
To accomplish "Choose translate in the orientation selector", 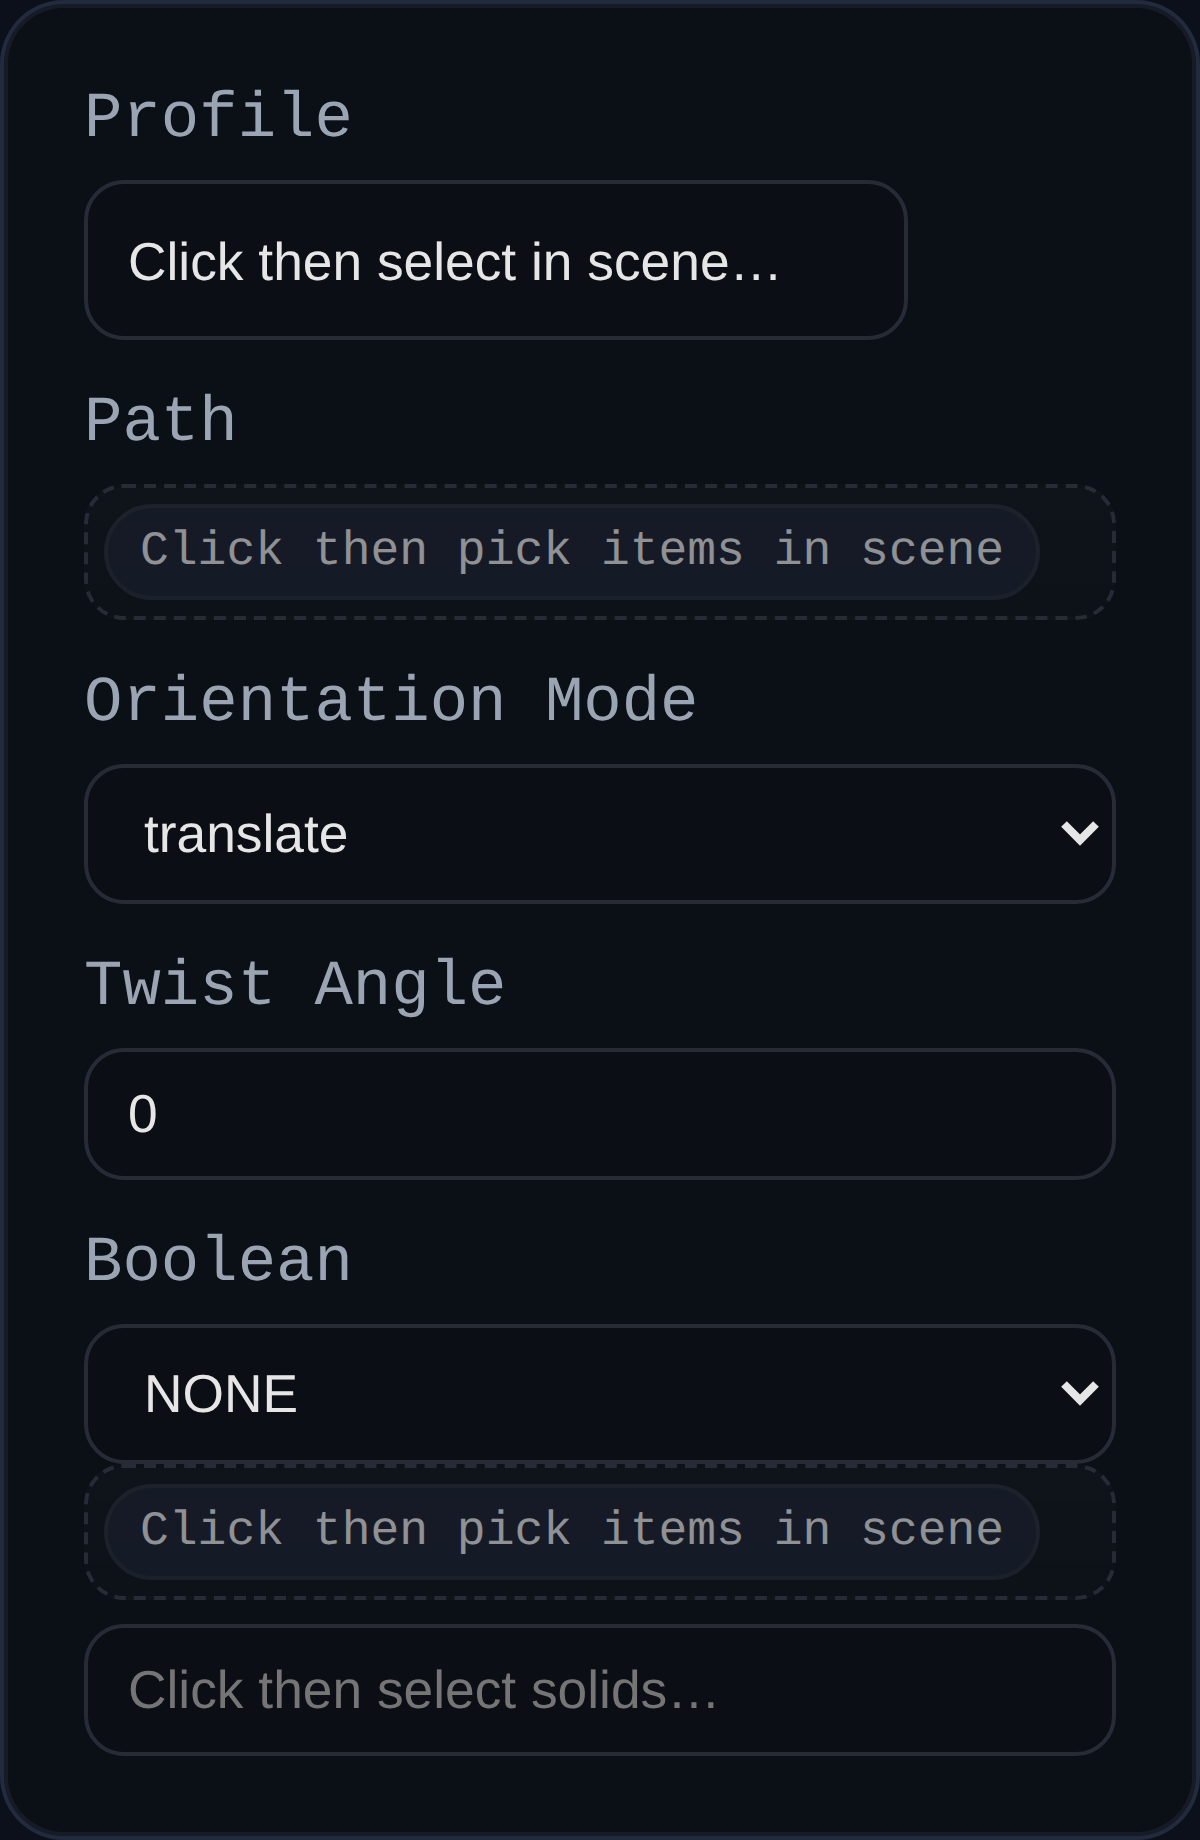I will point(600,833).
